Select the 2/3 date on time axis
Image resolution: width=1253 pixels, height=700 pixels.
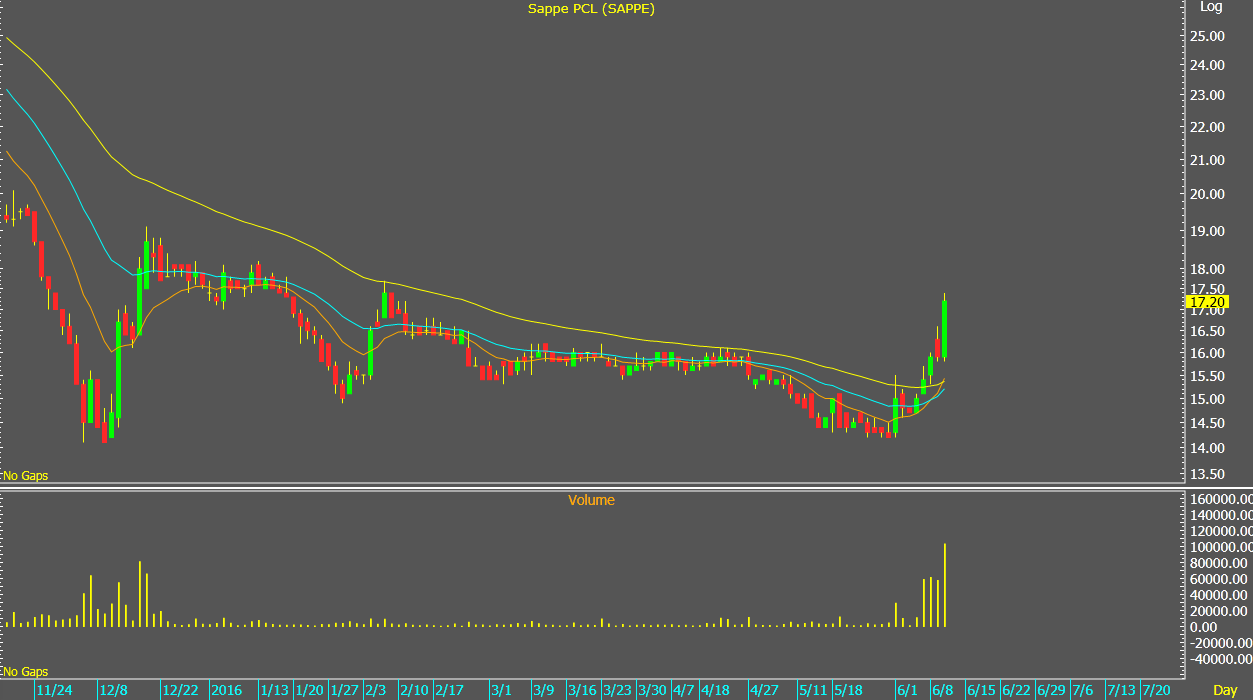(x=376, y=691)
